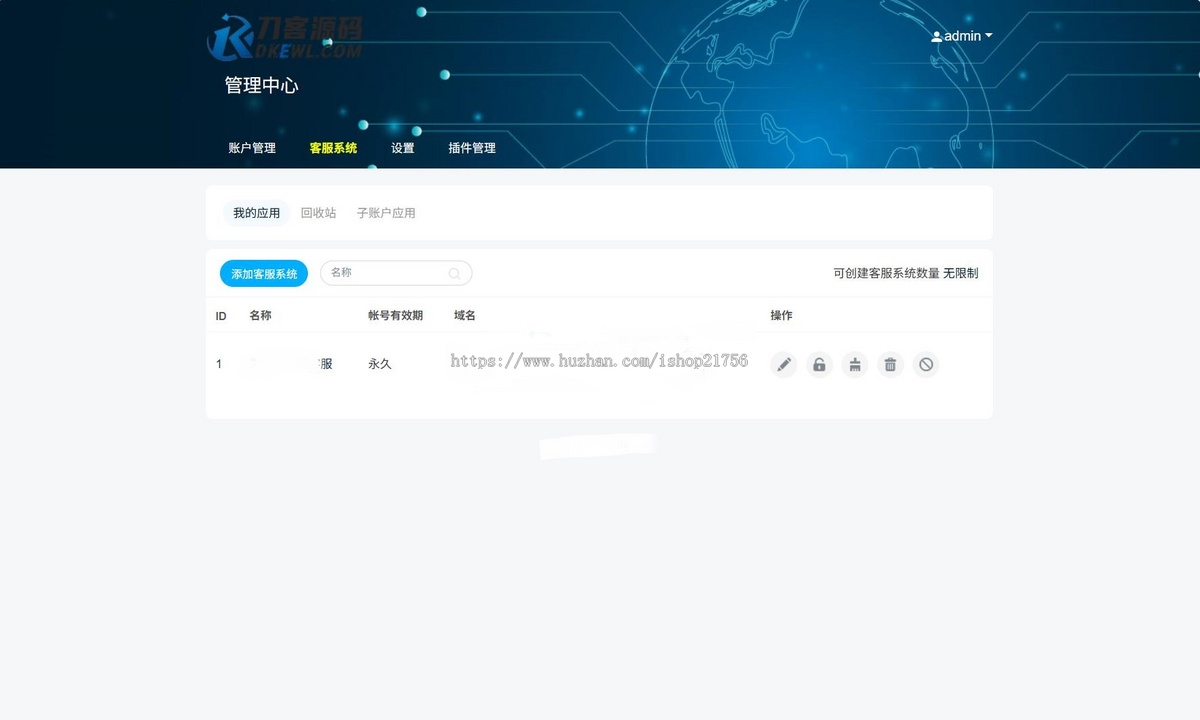
Task: Open the 账户管理 menu
Action: [x=252, y=148]
